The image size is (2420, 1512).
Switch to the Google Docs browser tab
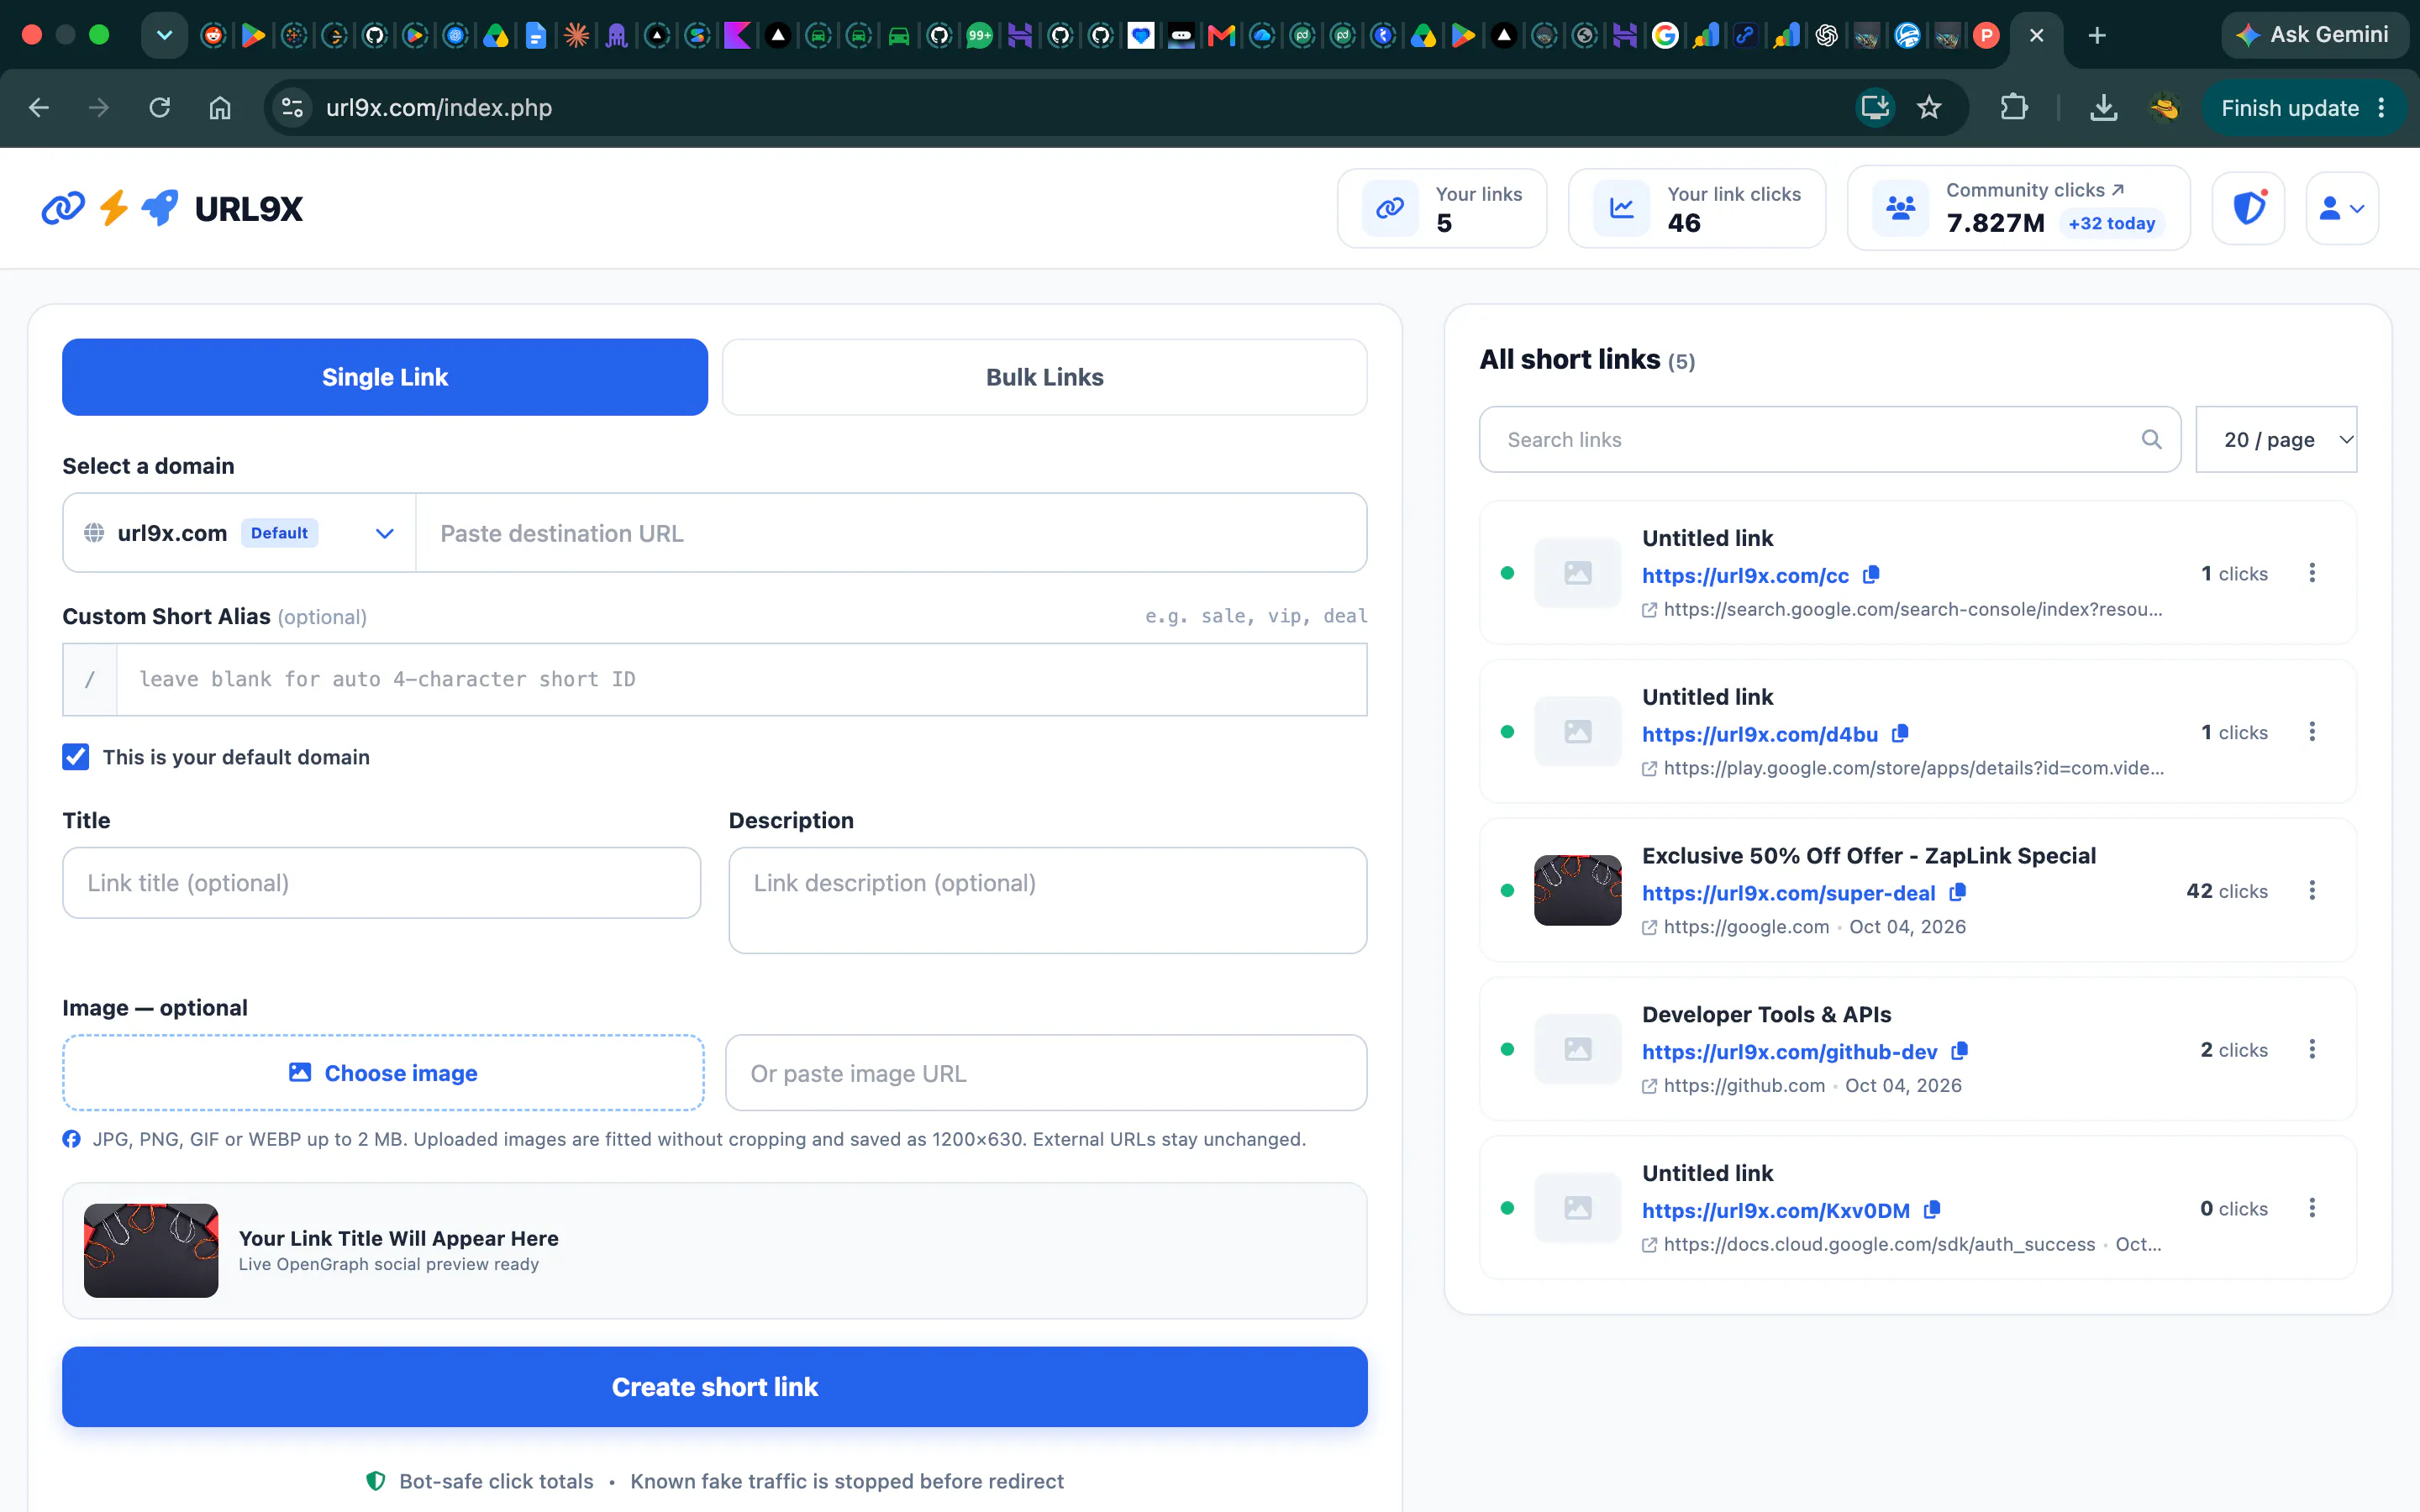tap(536, 36)
